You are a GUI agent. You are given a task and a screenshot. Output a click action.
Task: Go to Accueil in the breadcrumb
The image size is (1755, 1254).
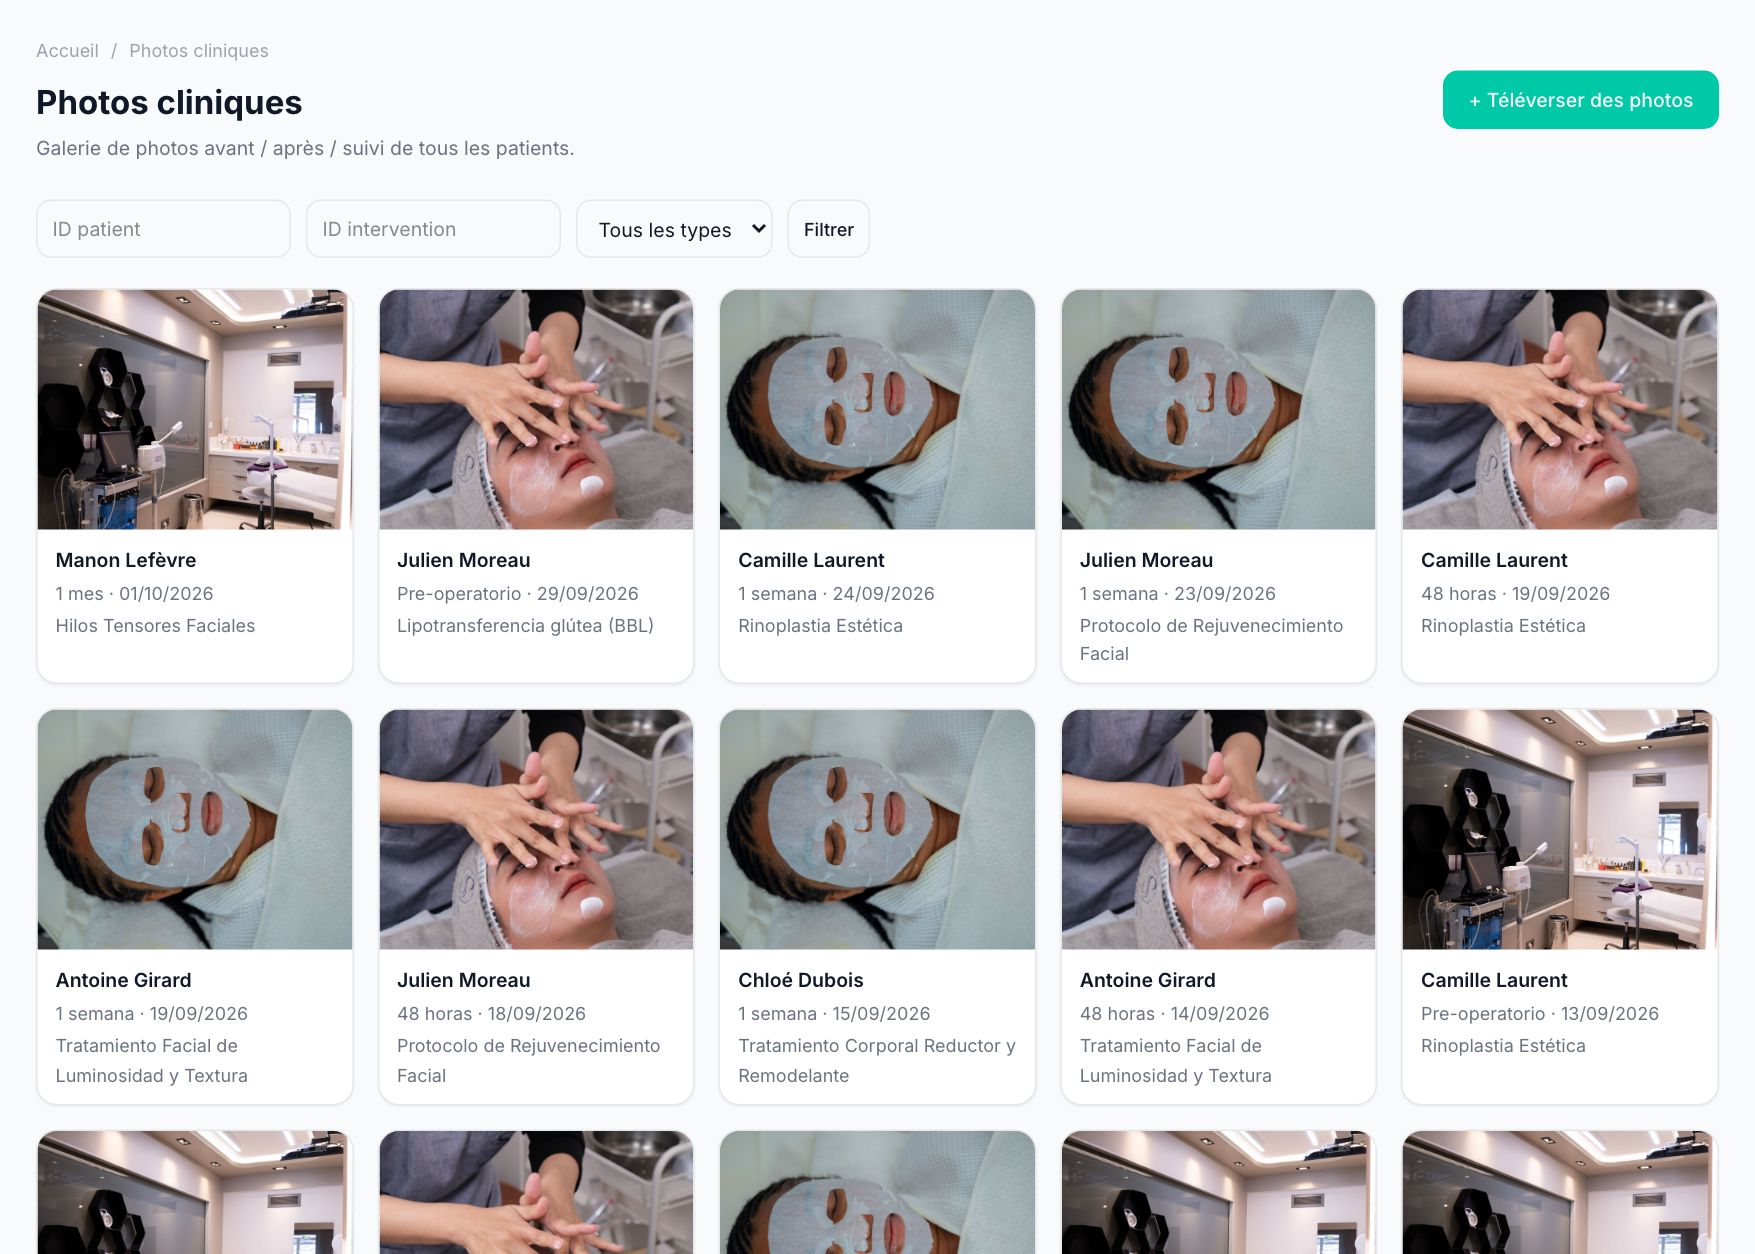pos(67,51)
